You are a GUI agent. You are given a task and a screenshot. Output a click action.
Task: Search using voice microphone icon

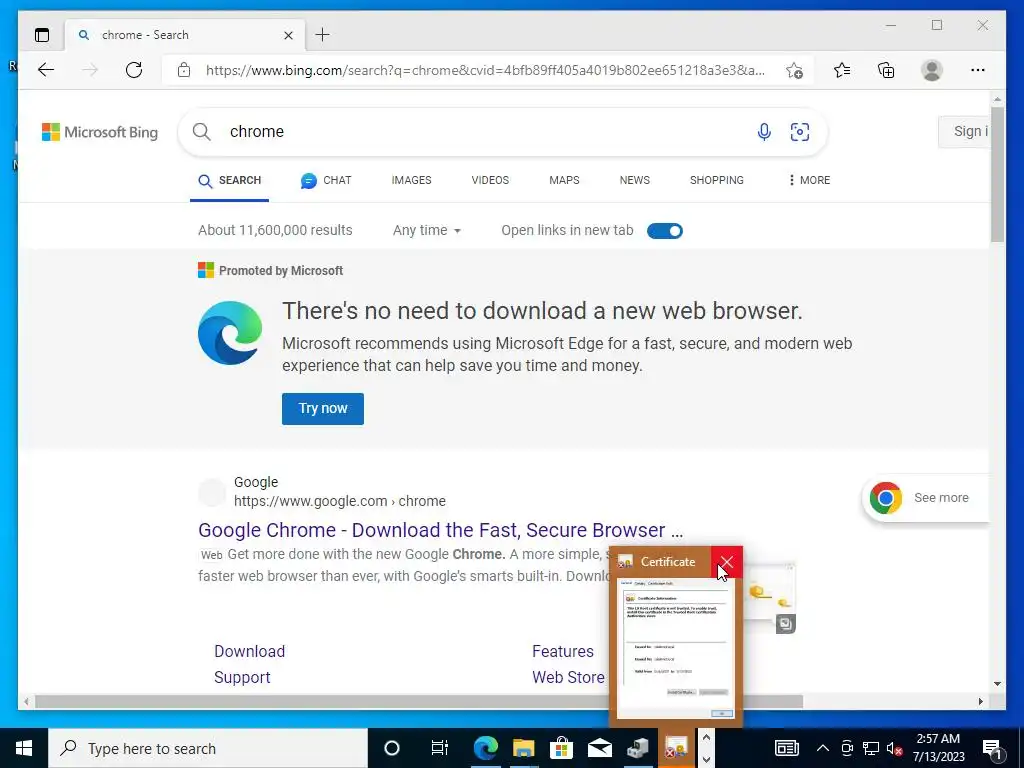click(764, 131)
